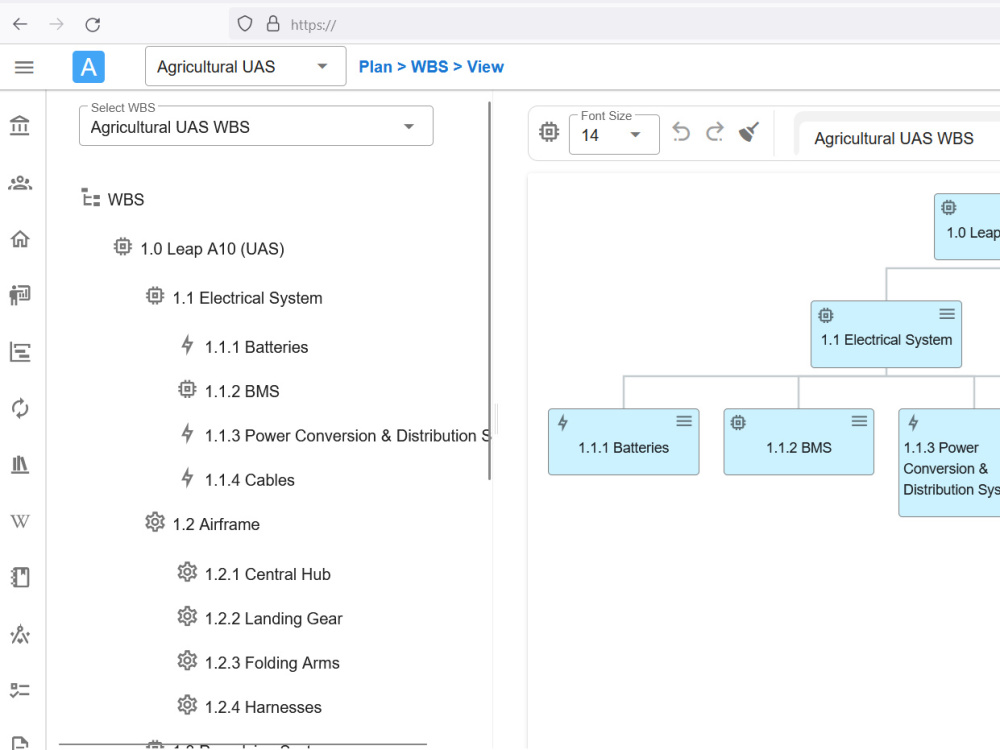Image resolution: width=1000 pixels, height=750 pixels.
Task: Open the people group sidebar icon
Action: pos(20,184)
